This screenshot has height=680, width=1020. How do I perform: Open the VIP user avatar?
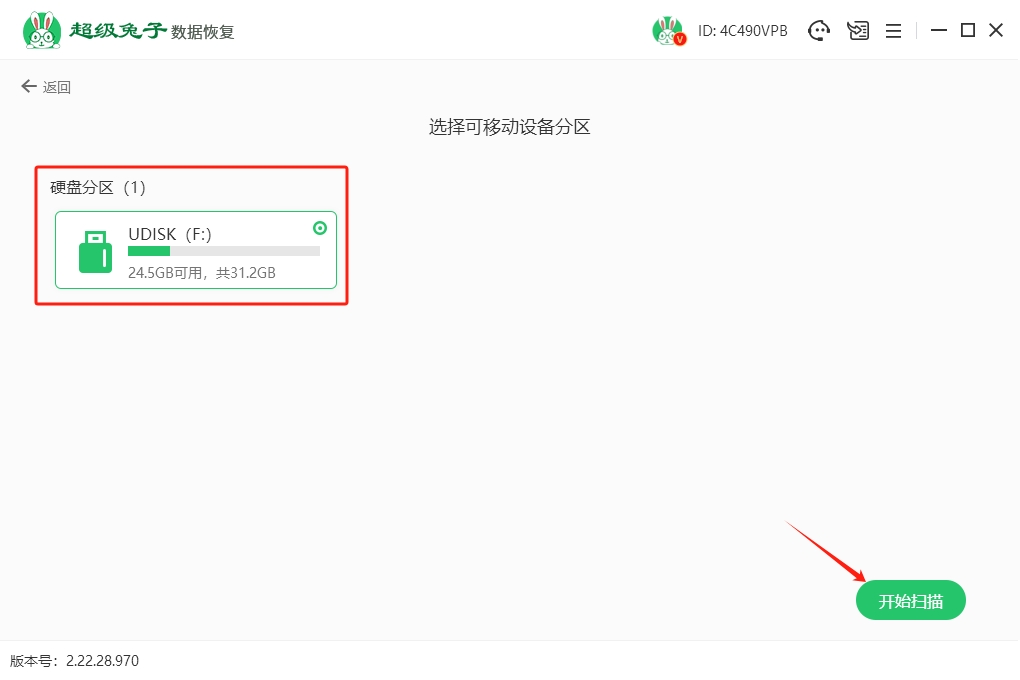(668, 31)
